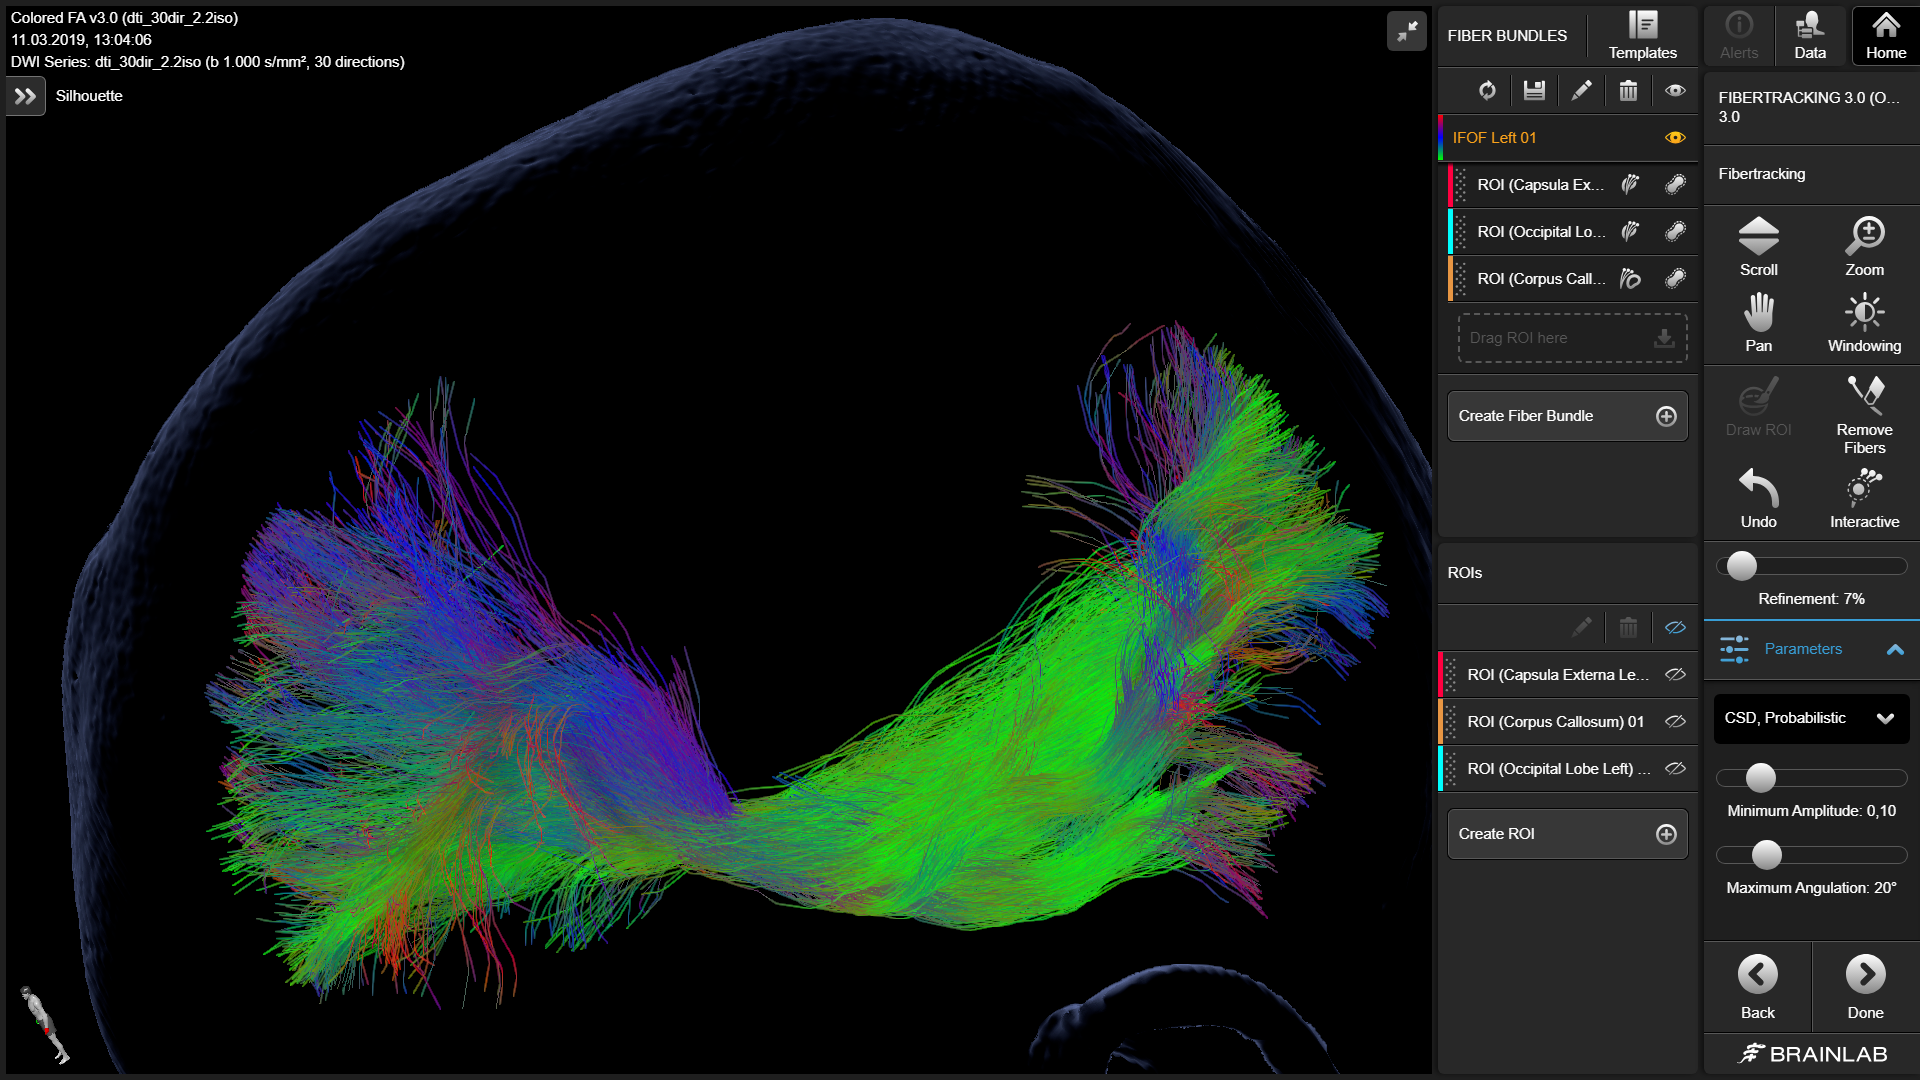Click the Zoom magnifier tool
The height and width of the screenshot is (1080, 1920).
(1864, 245)
